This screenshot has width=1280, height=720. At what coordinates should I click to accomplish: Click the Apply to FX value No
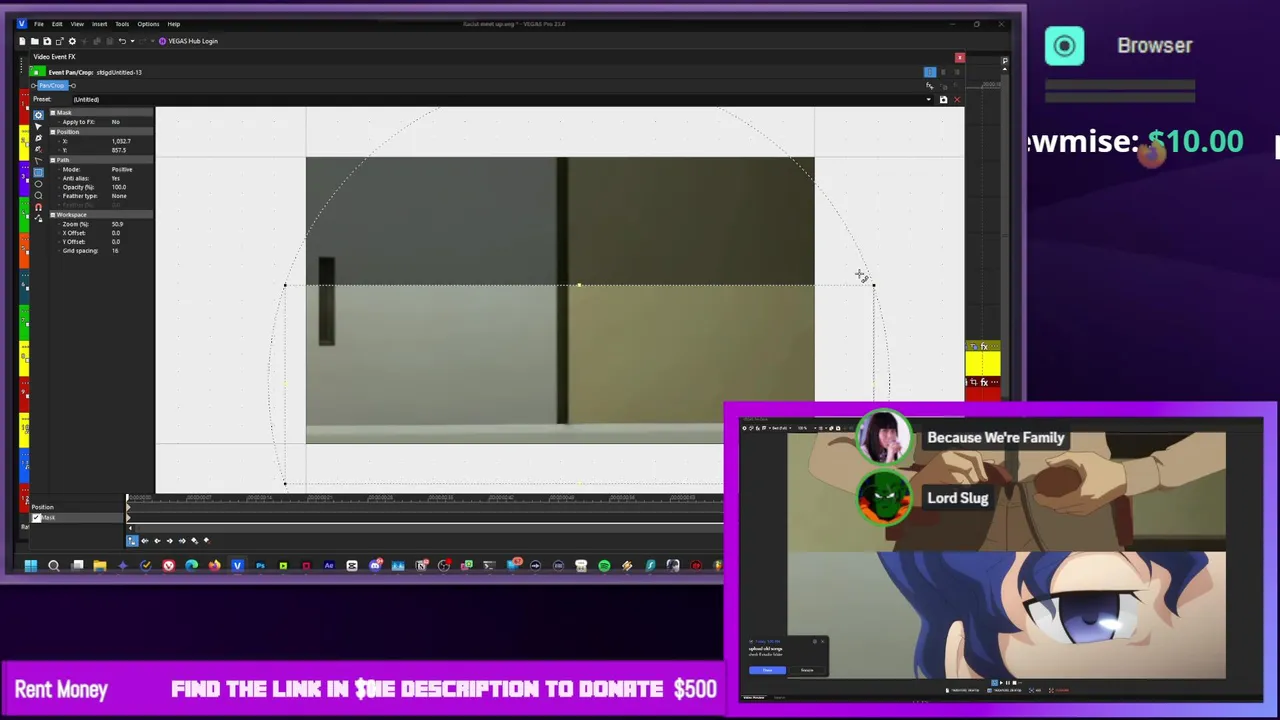(116, 122)
